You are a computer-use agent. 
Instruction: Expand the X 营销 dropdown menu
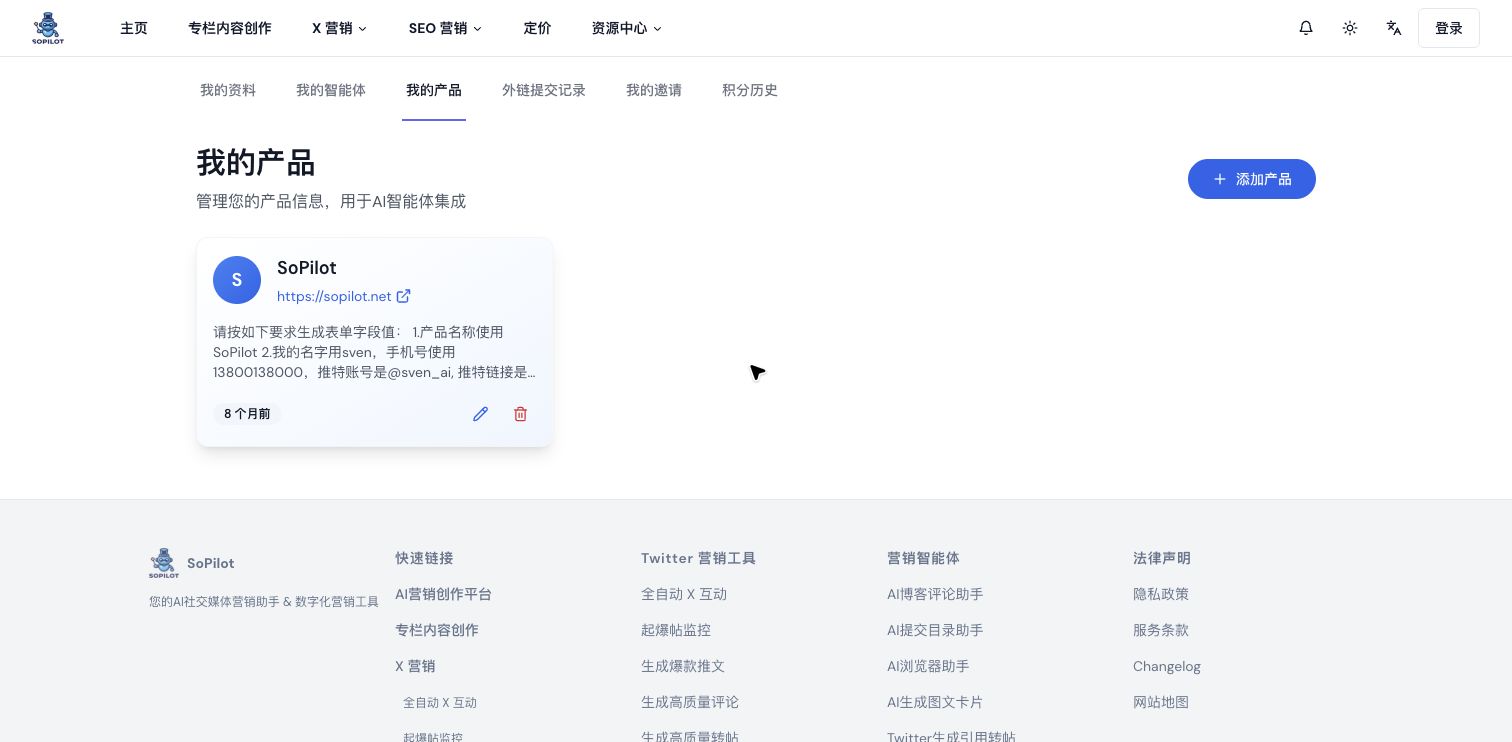click(340, 28)
